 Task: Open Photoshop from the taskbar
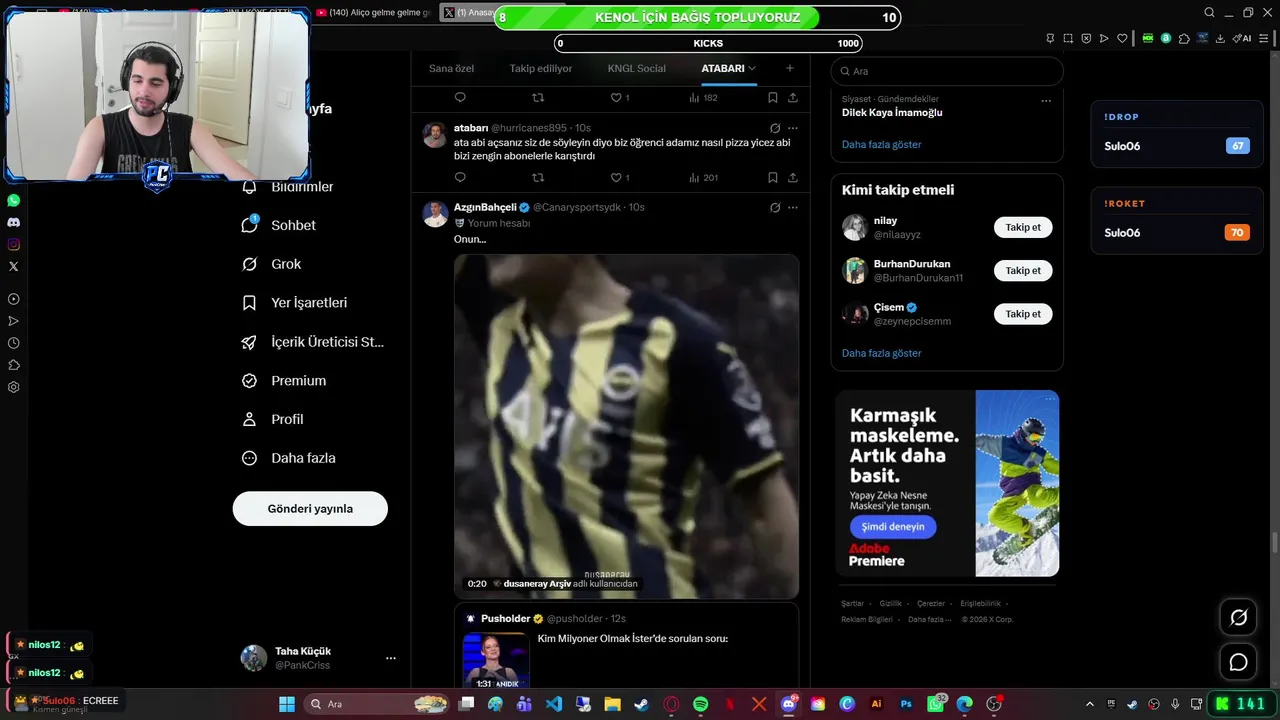pos(906,704)
